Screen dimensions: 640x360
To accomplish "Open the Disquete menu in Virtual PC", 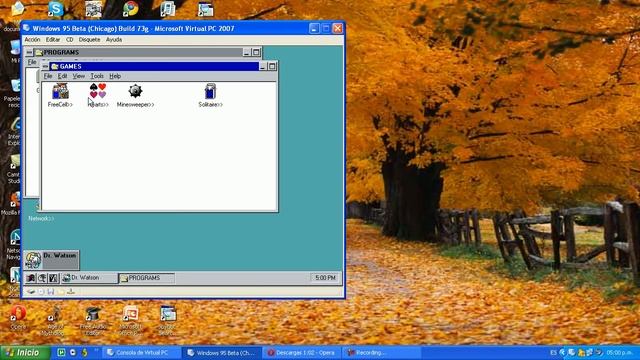I will (89, 40).
